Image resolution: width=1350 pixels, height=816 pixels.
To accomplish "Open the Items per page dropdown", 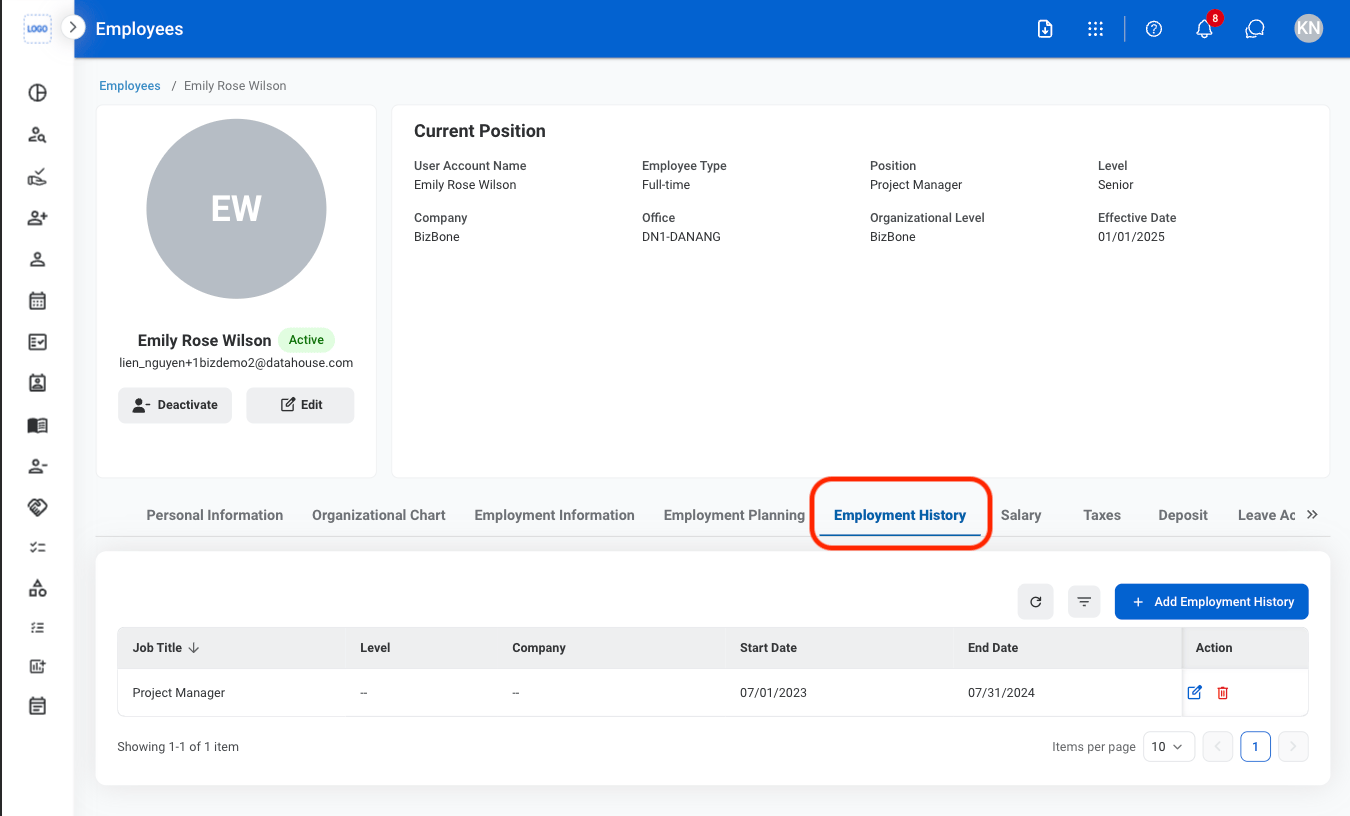I will 1168,746.
